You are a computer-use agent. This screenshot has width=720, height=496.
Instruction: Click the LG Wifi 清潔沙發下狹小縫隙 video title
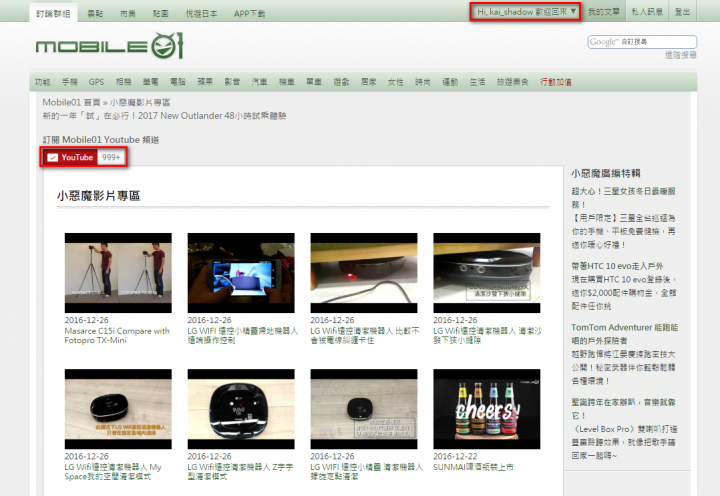(x=488, y=336)
